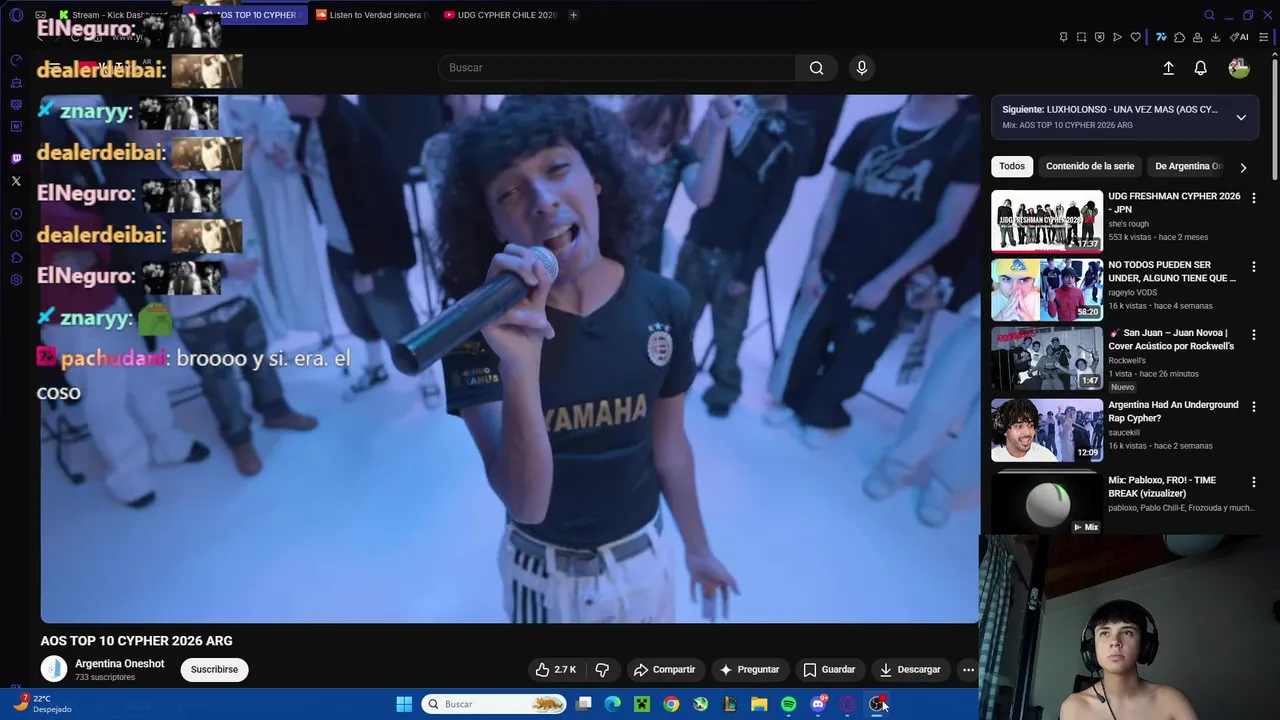Open the Argentina Oneshot channel link

[x=120, y=664]
